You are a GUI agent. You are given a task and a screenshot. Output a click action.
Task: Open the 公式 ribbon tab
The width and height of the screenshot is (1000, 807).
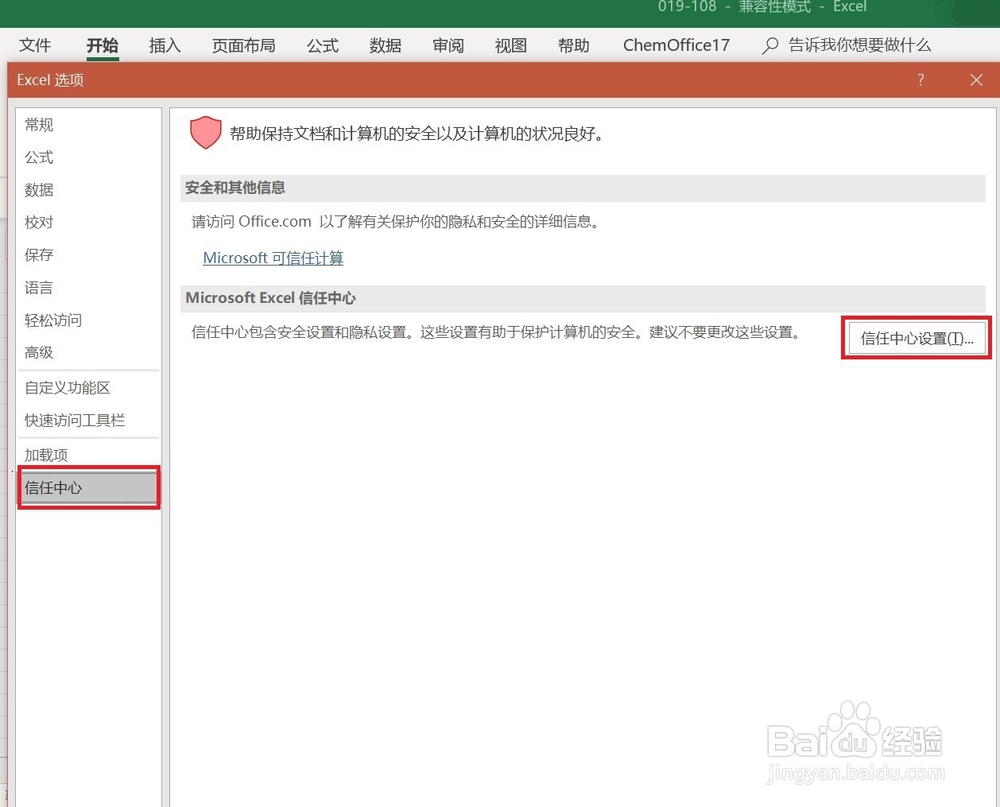coord(323,45)
